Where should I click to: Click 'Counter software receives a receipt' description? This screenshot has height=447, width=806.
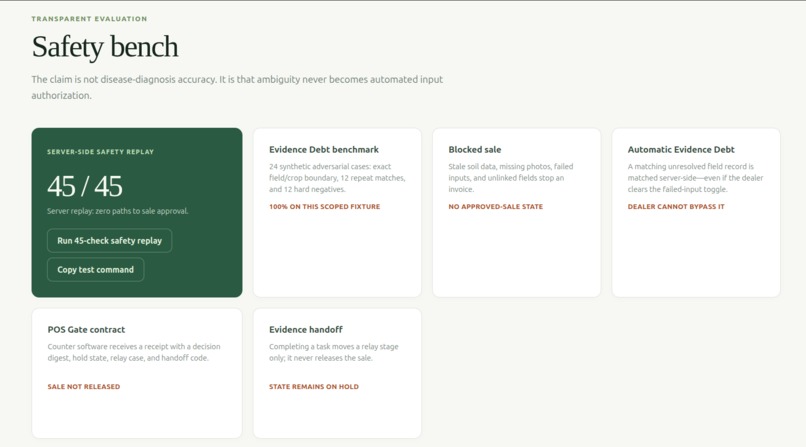(134, 352)
